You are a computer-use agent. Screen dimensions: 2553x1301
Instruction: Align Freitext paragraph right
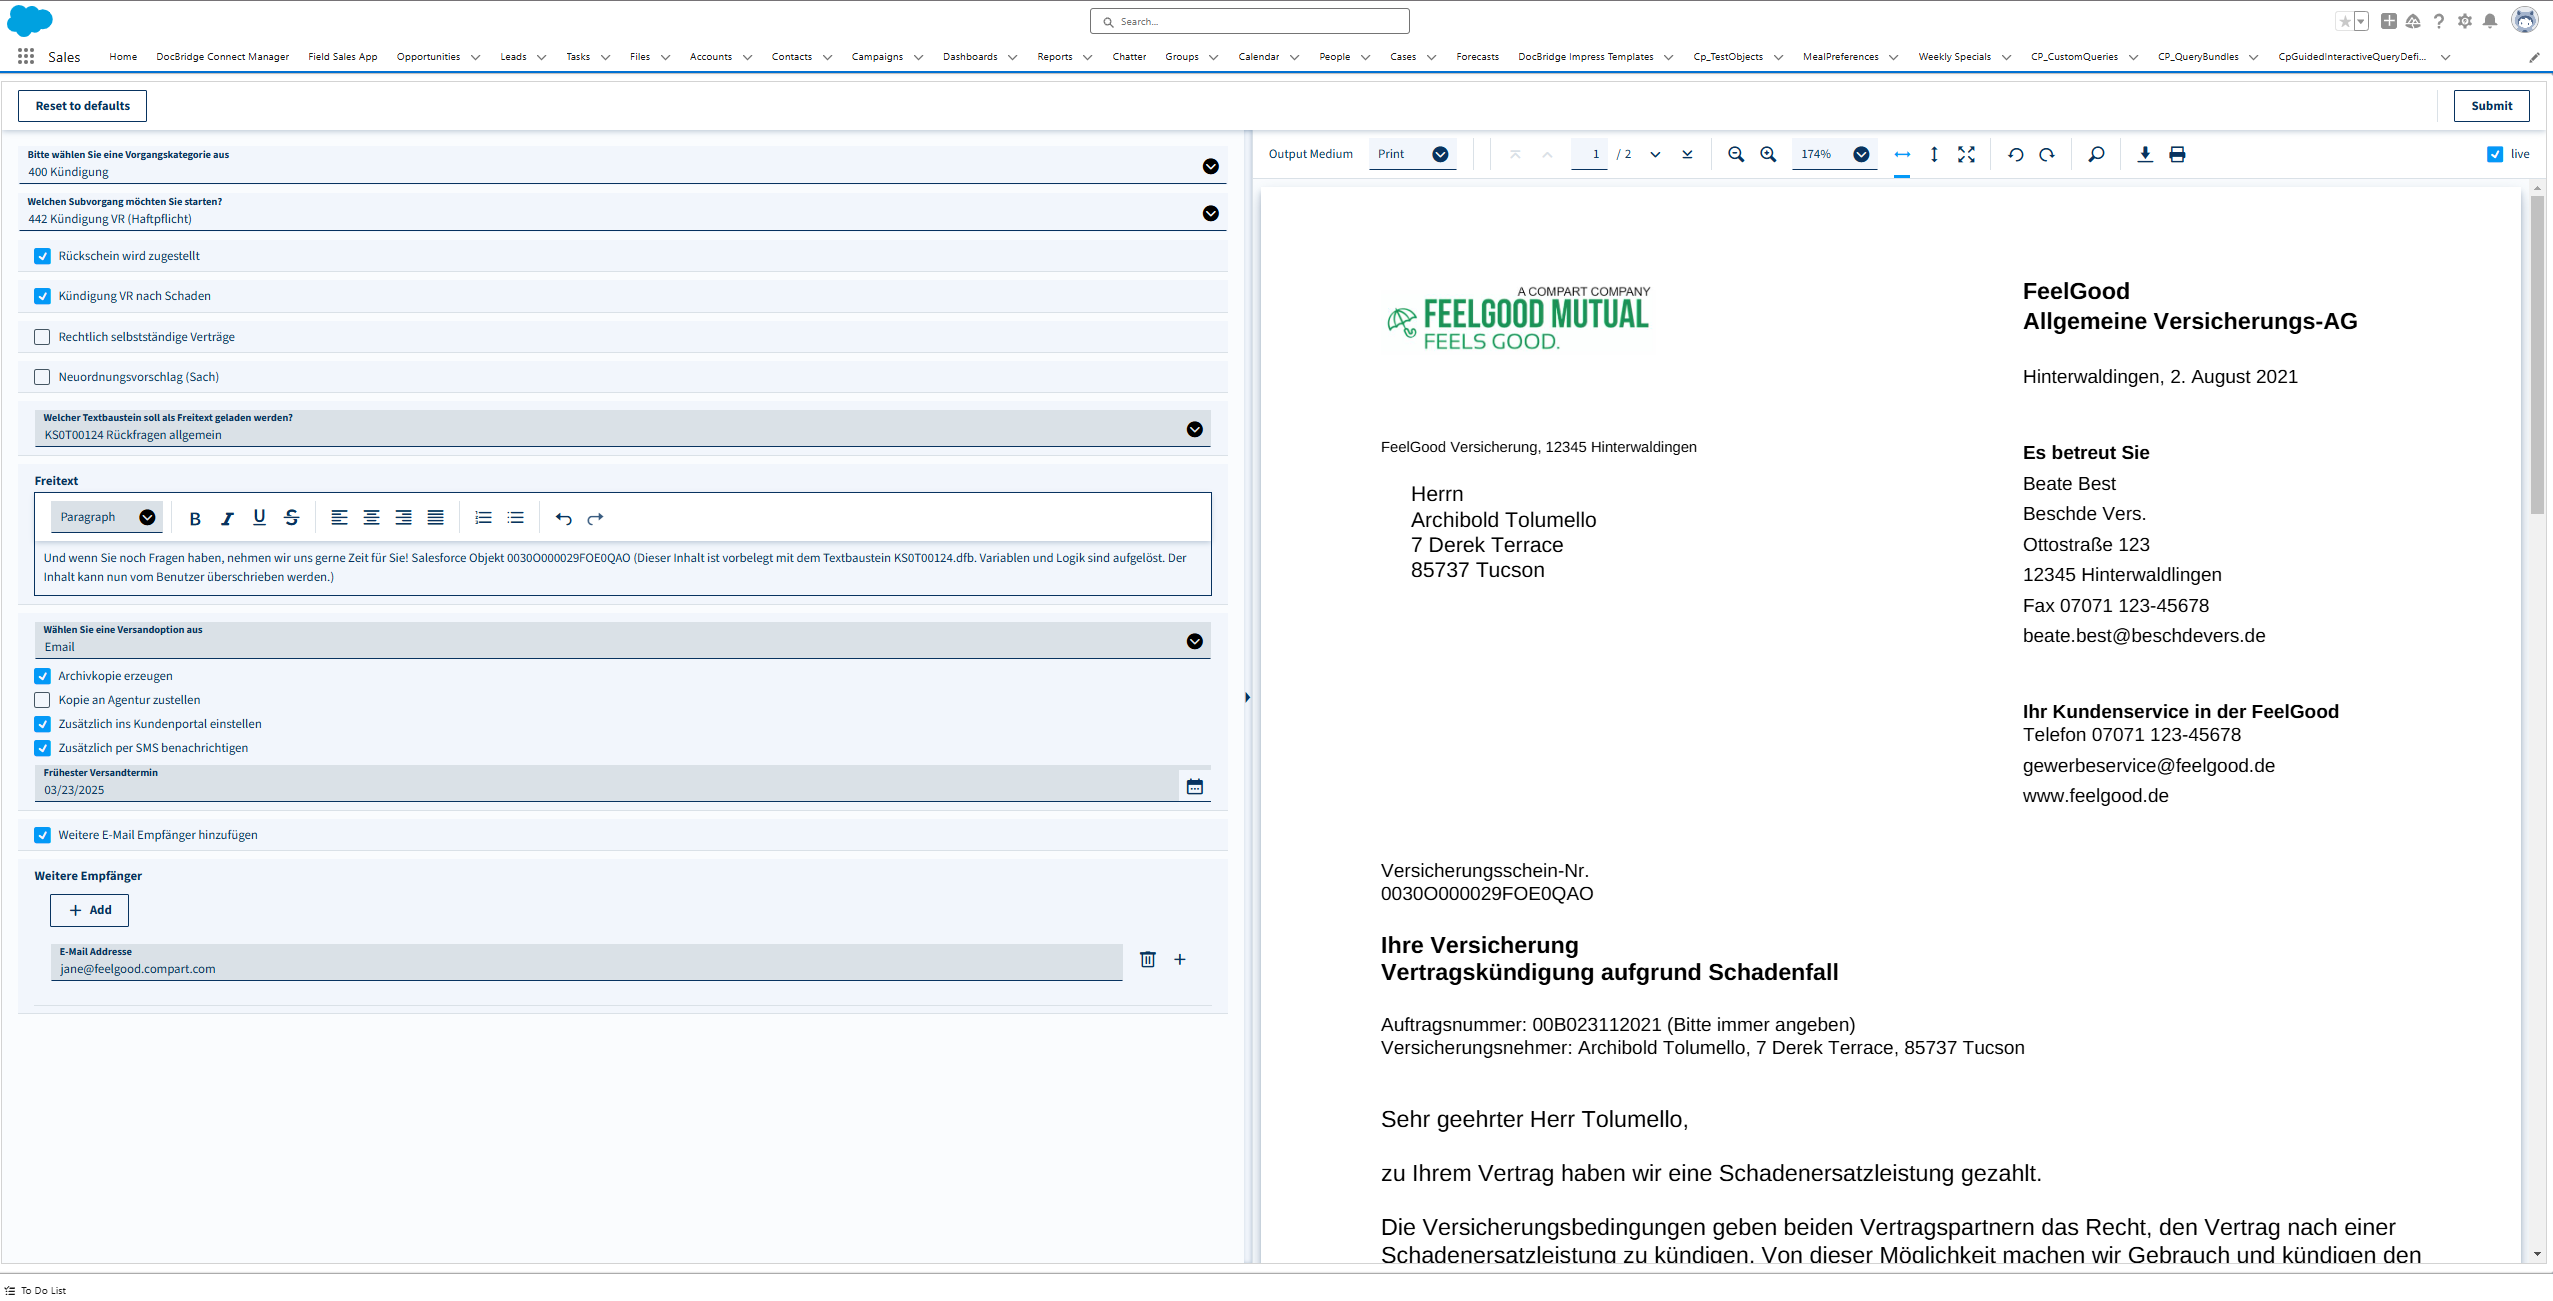pyautogui.click(x=403, y=518)
